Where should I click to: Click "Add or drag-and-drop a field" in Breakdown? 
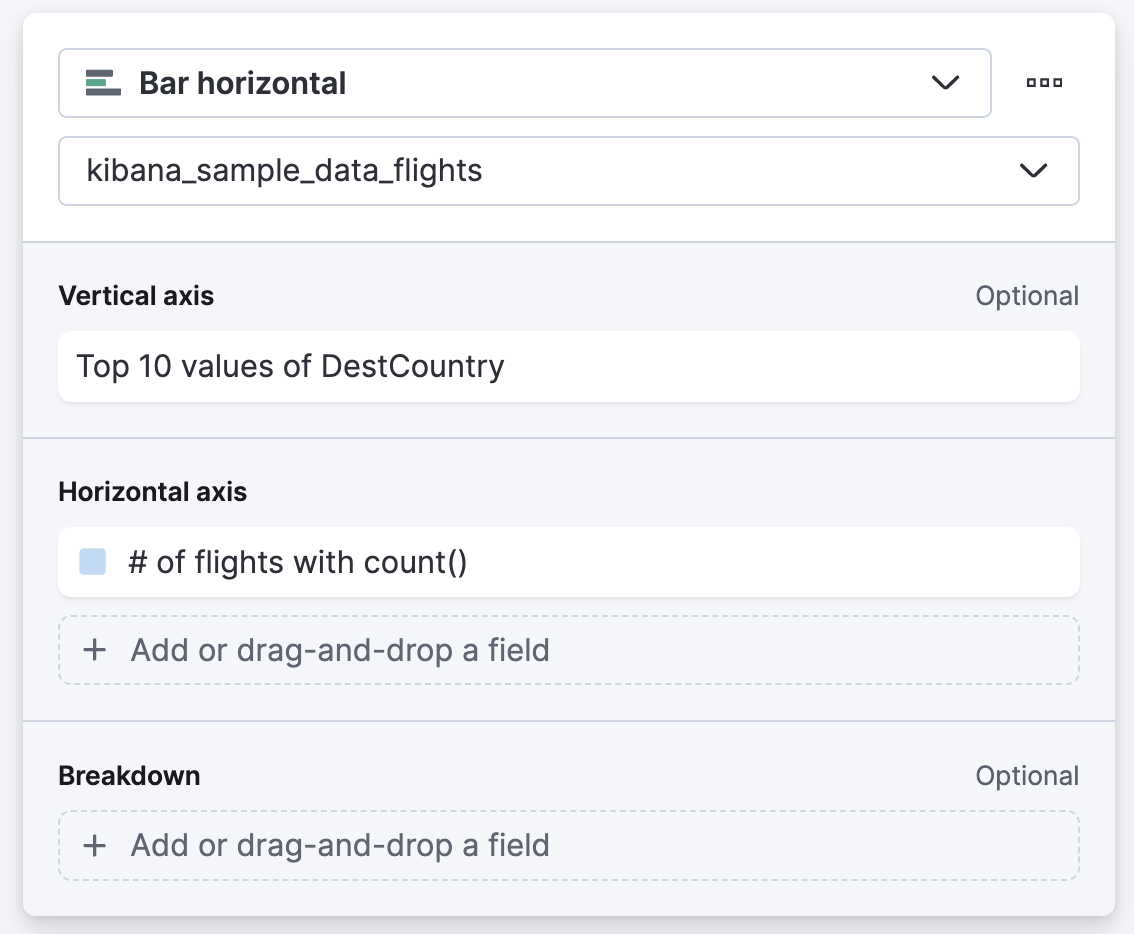click(340, 845)
